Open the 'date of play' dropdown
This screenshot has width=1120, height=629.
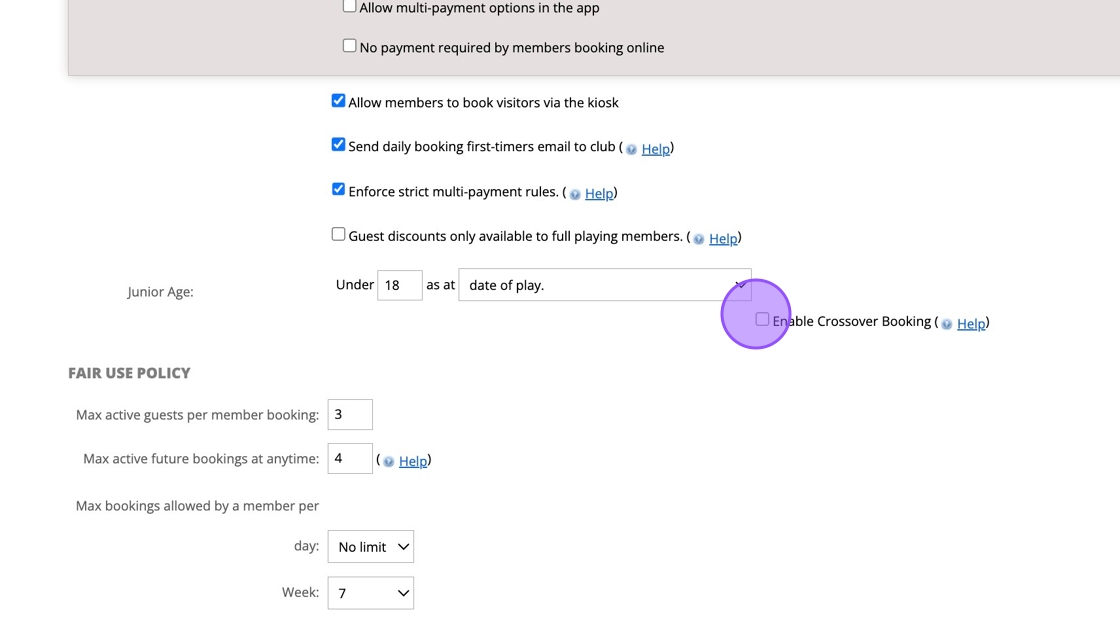click(x=604, y=285)
